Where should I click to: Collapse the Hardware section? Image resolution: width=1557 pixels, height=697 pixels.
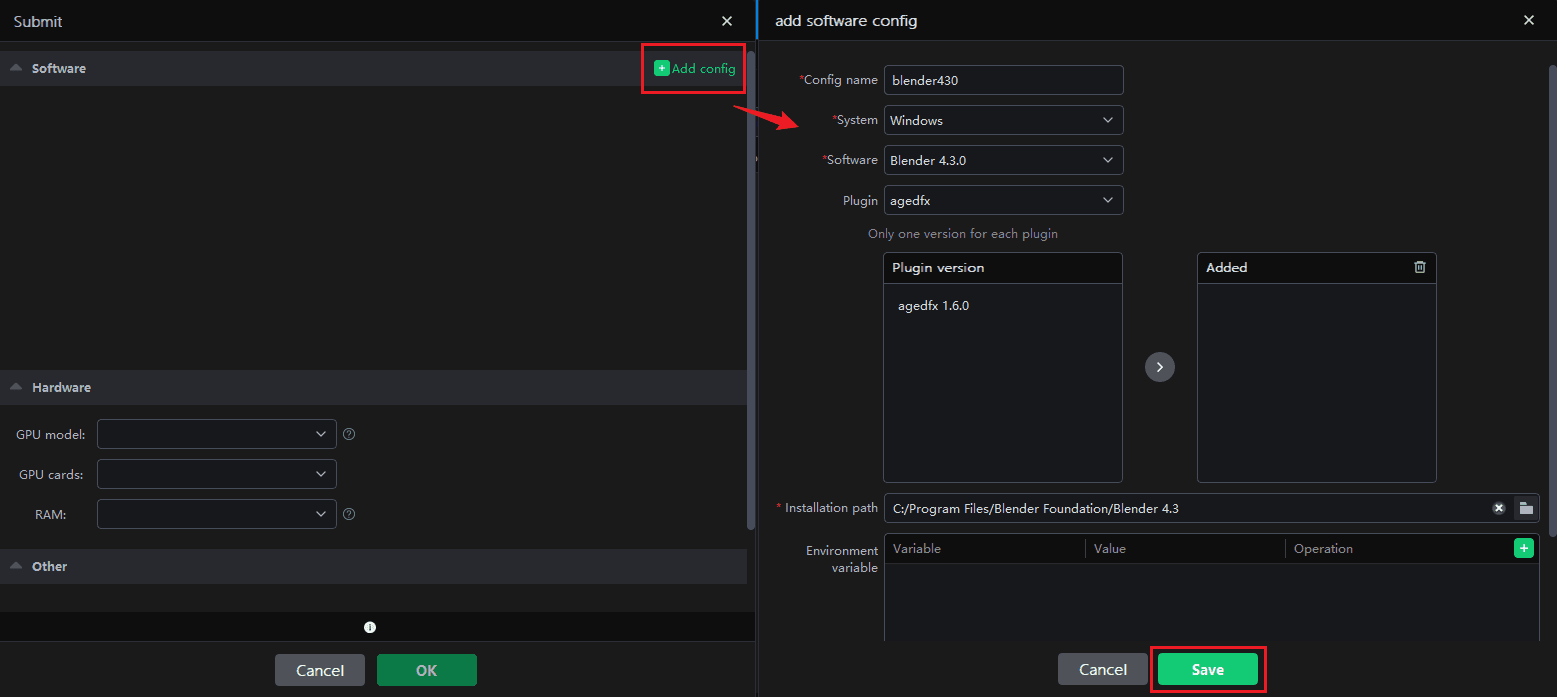tap(16, 387)
